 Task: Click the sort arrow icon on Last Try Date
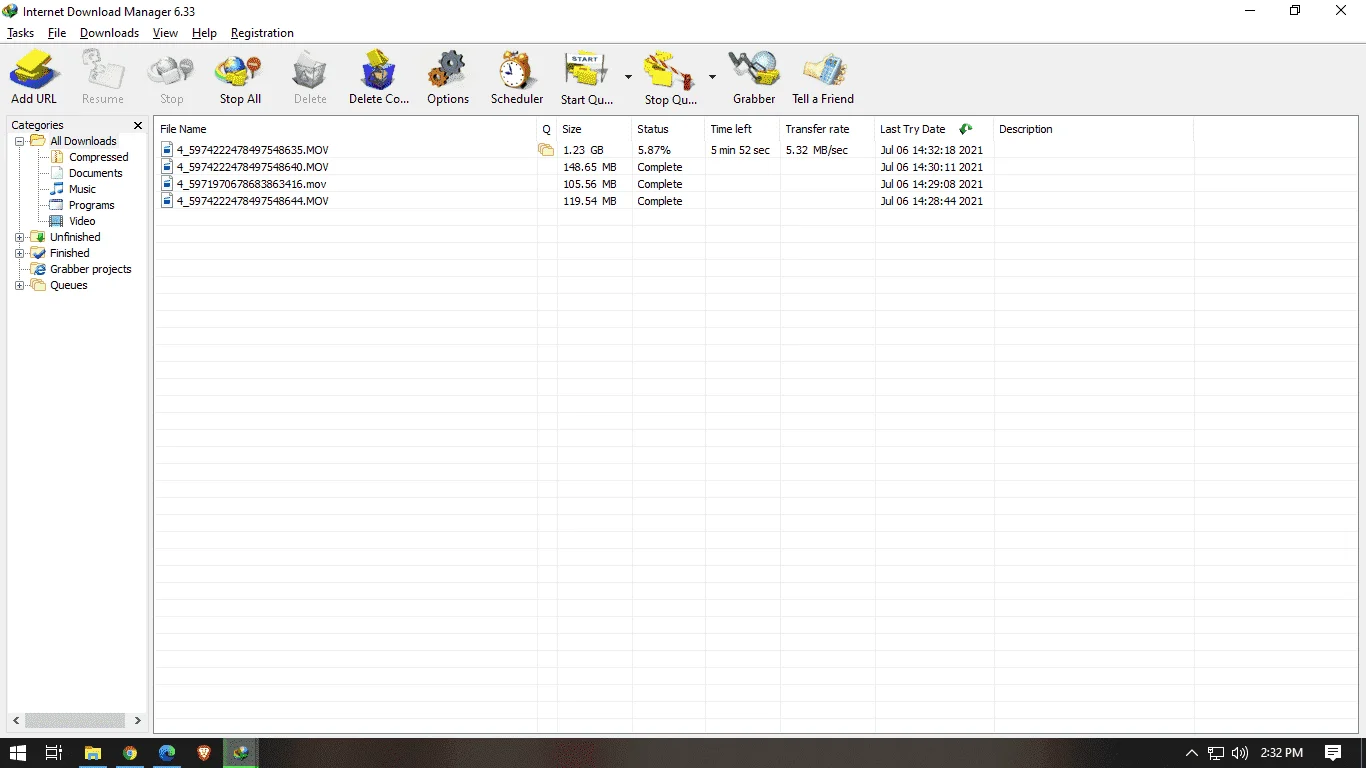pos(965,129)
